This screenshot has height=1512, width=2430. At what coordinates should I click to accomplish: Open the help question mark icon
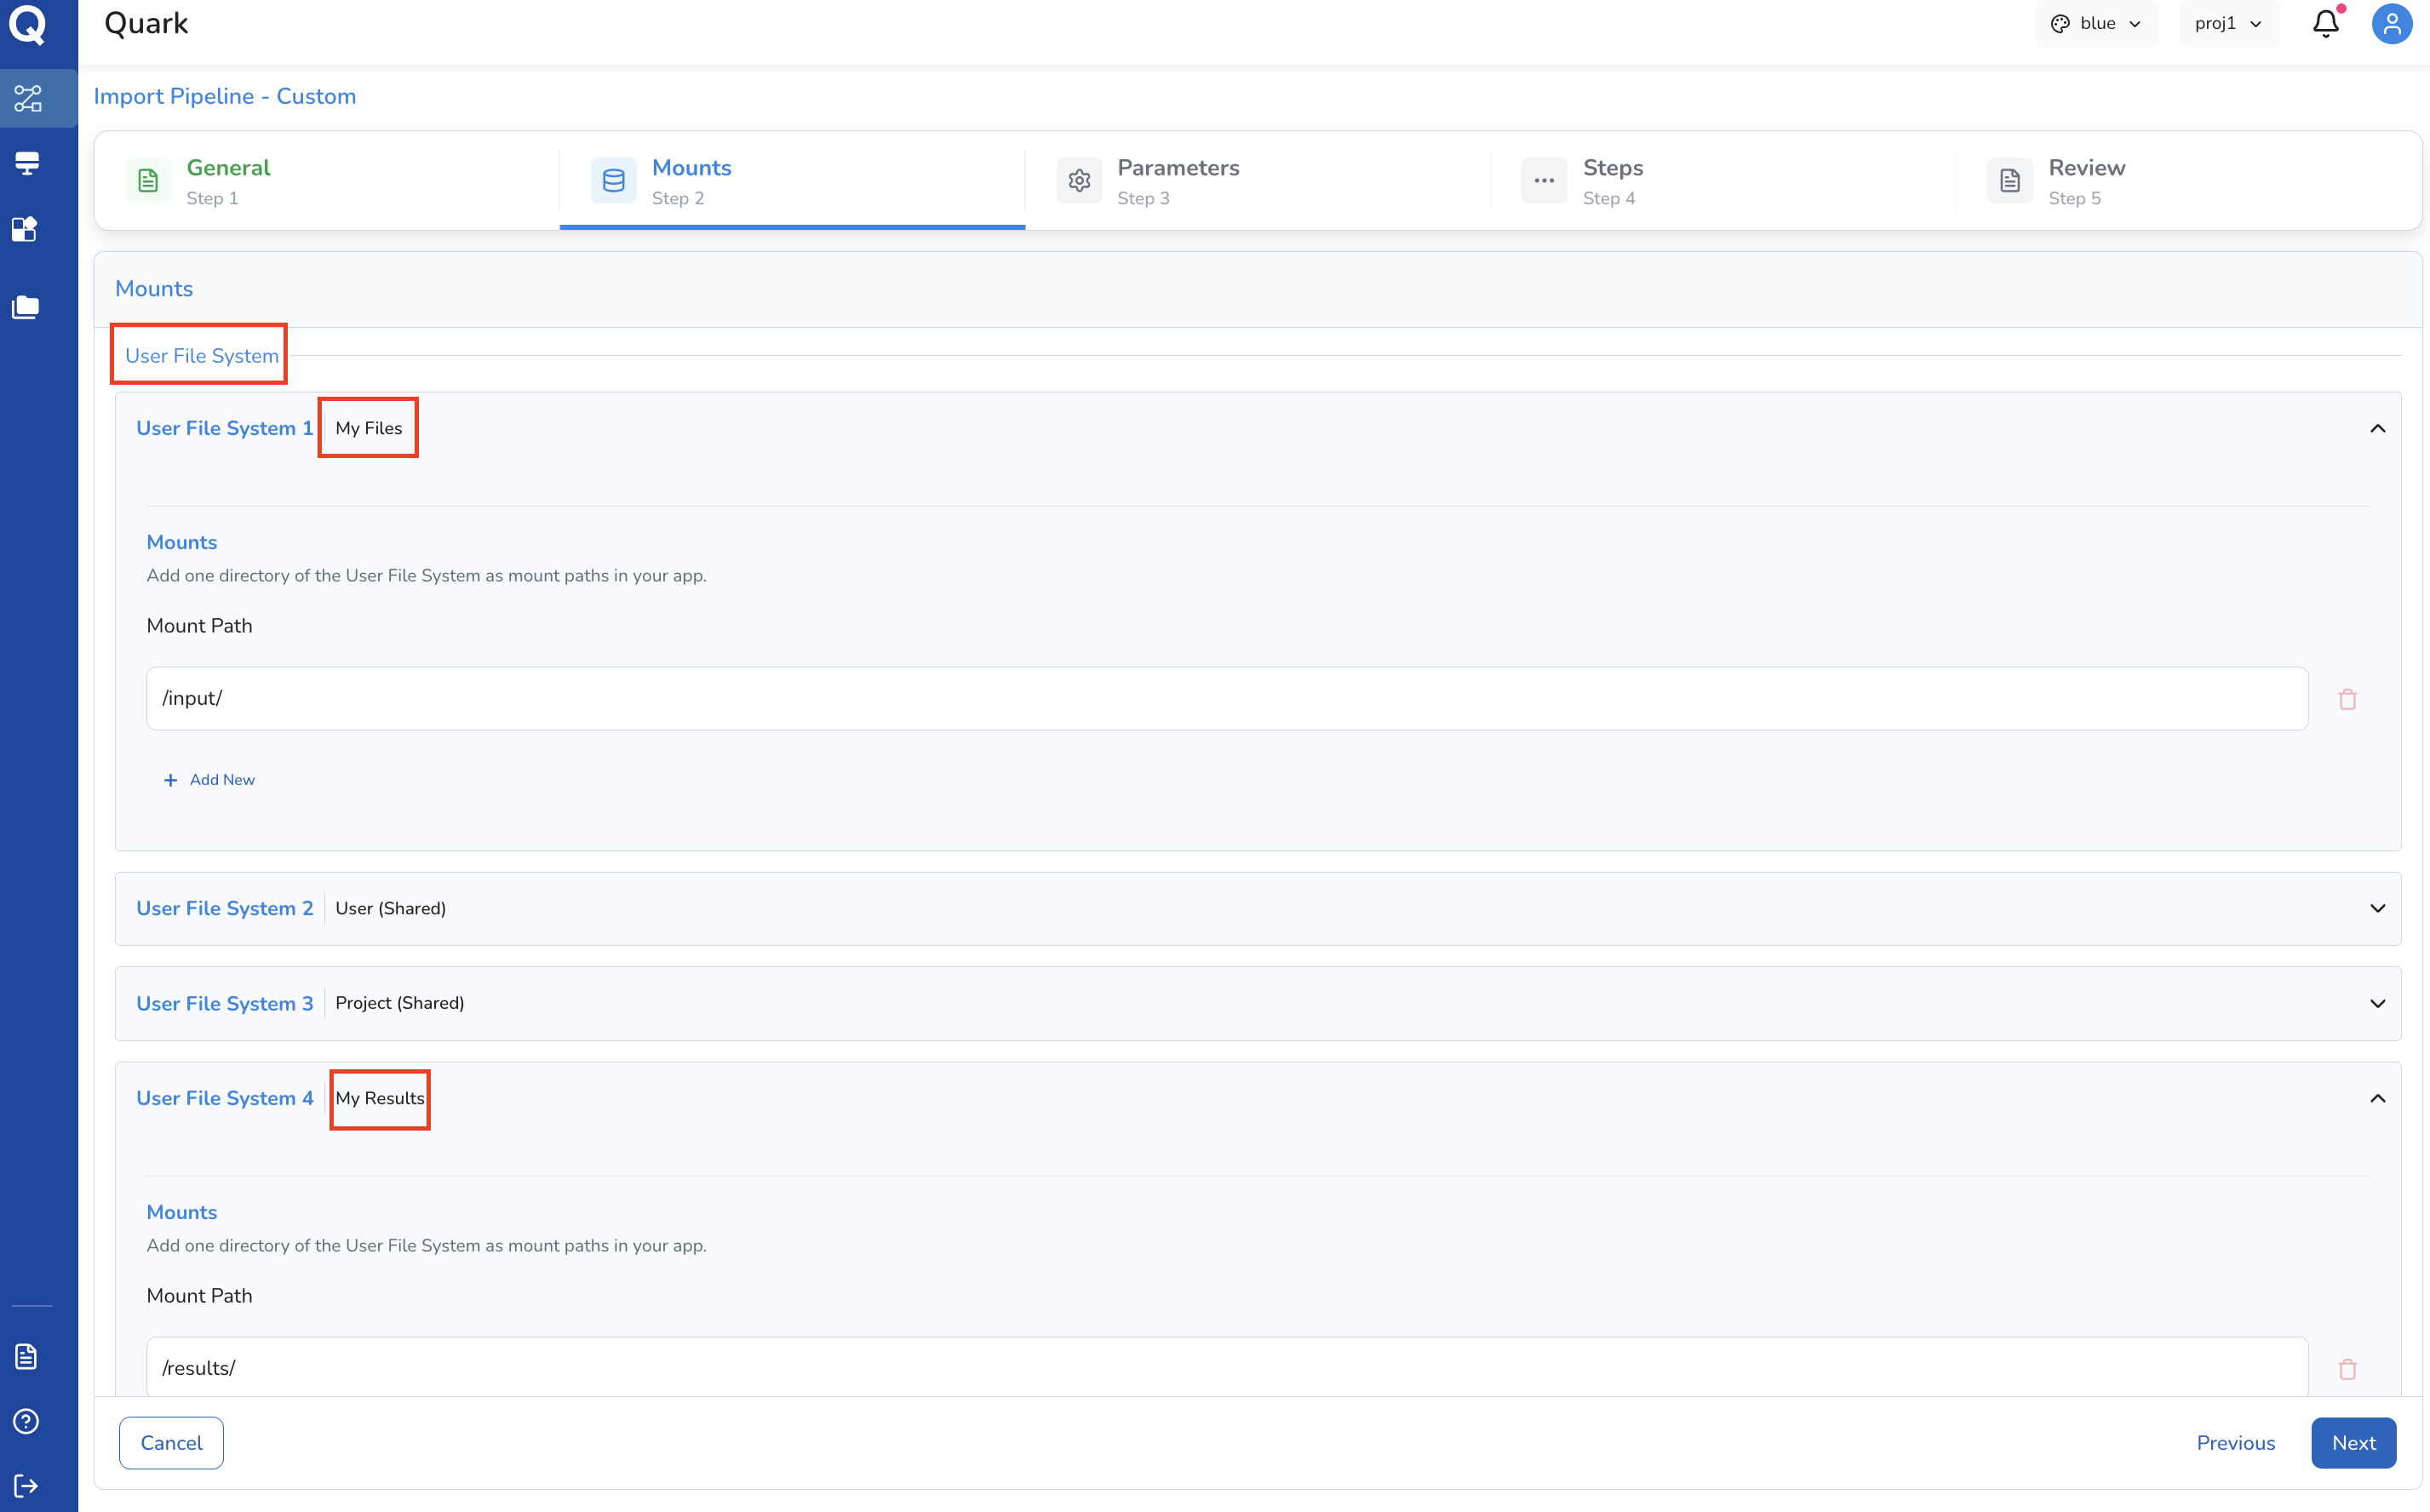(x=26, y=1421)
